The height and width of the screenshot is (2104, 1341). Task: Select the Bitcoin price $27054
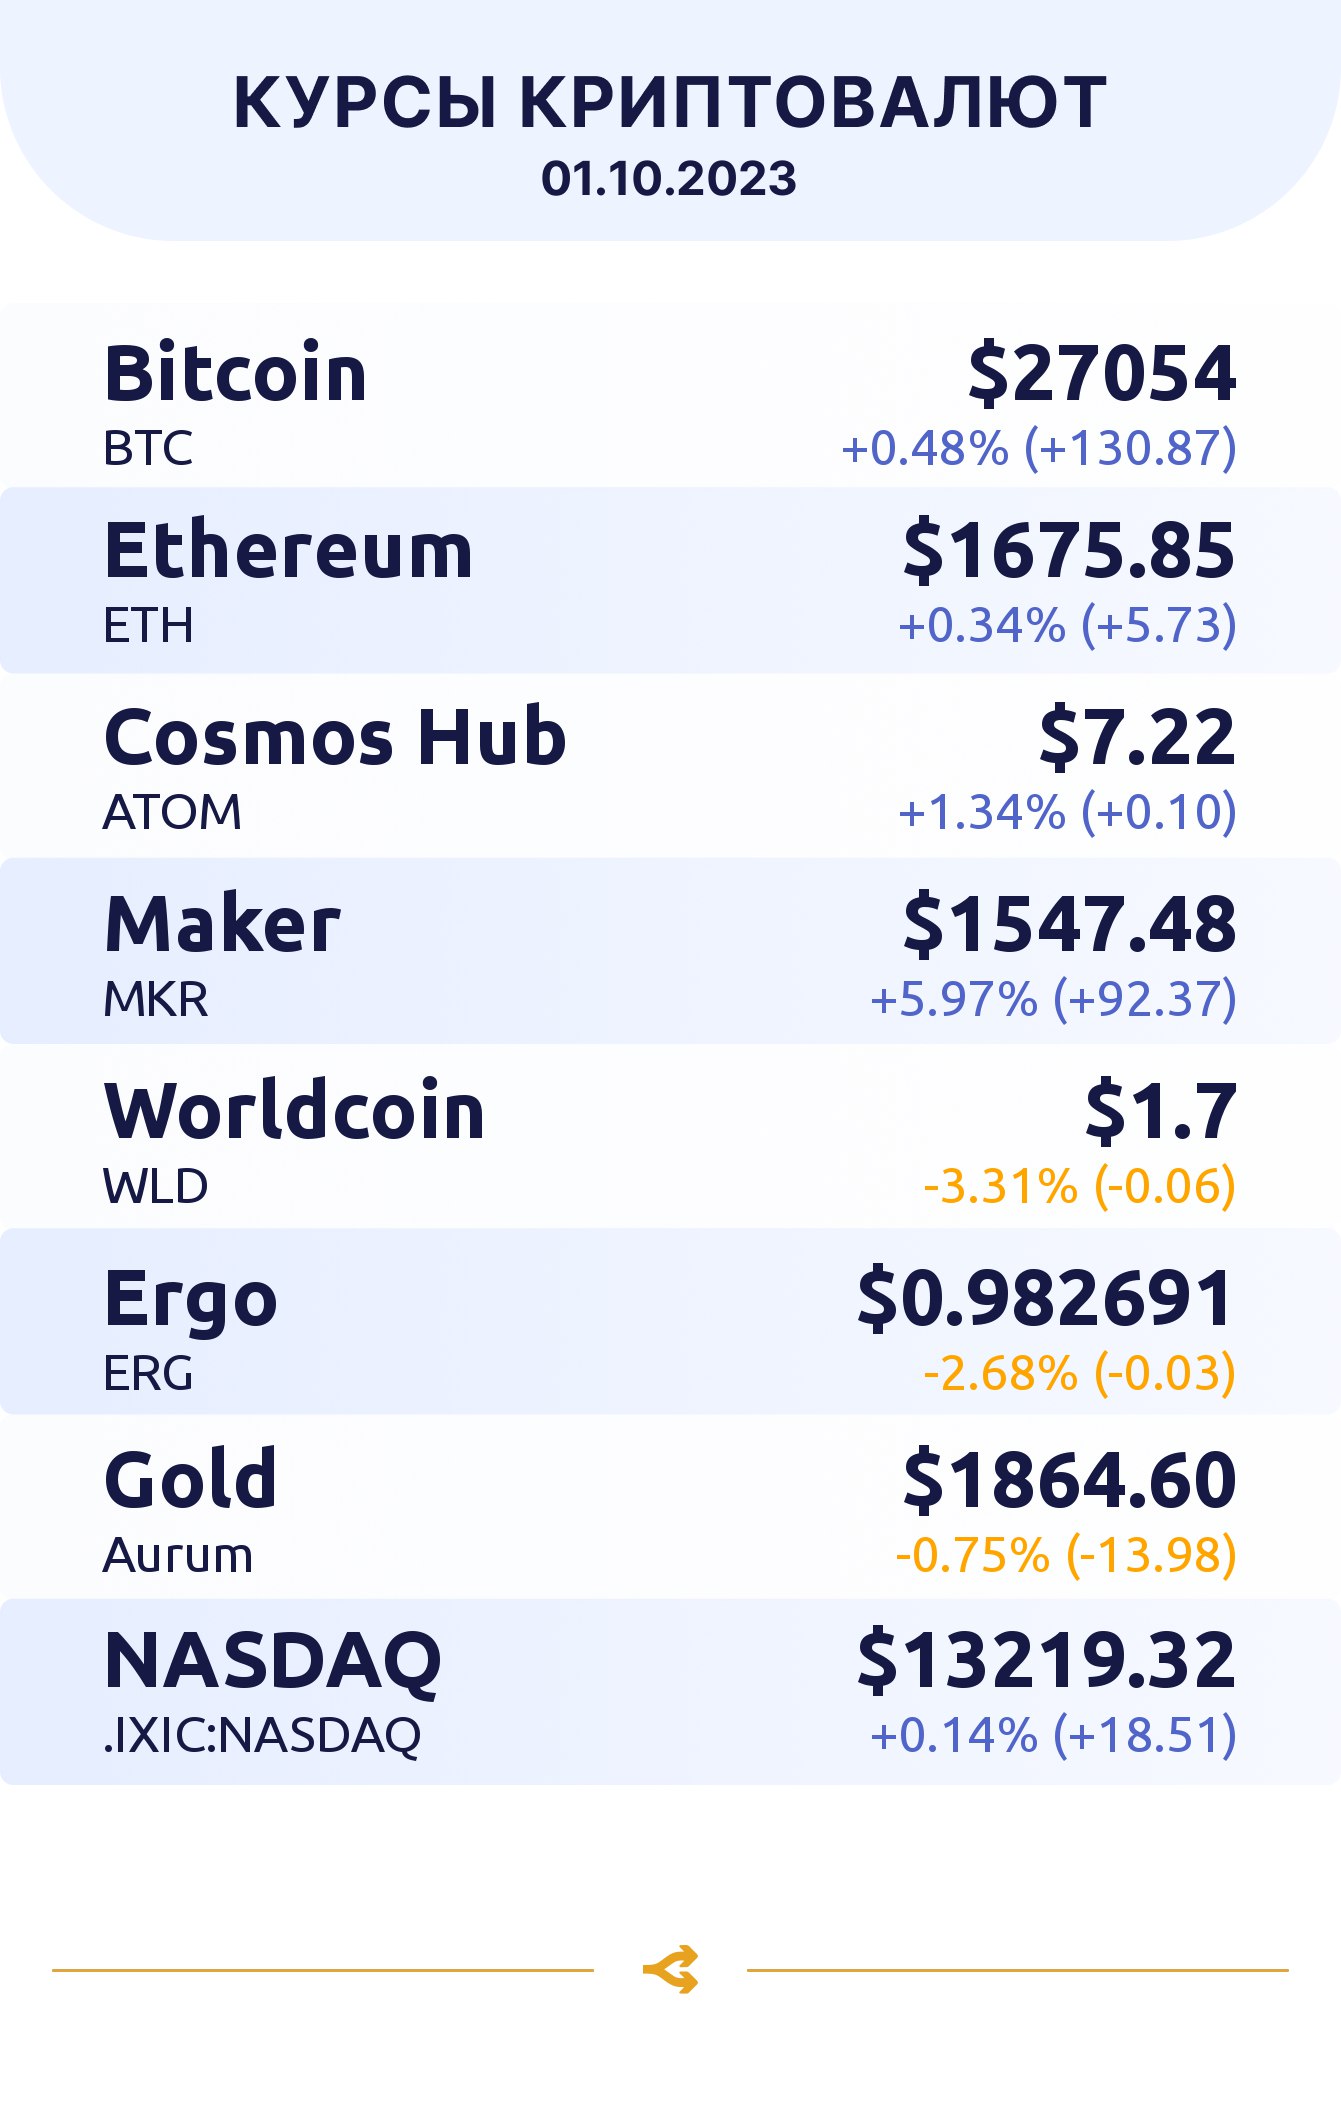1101,374
